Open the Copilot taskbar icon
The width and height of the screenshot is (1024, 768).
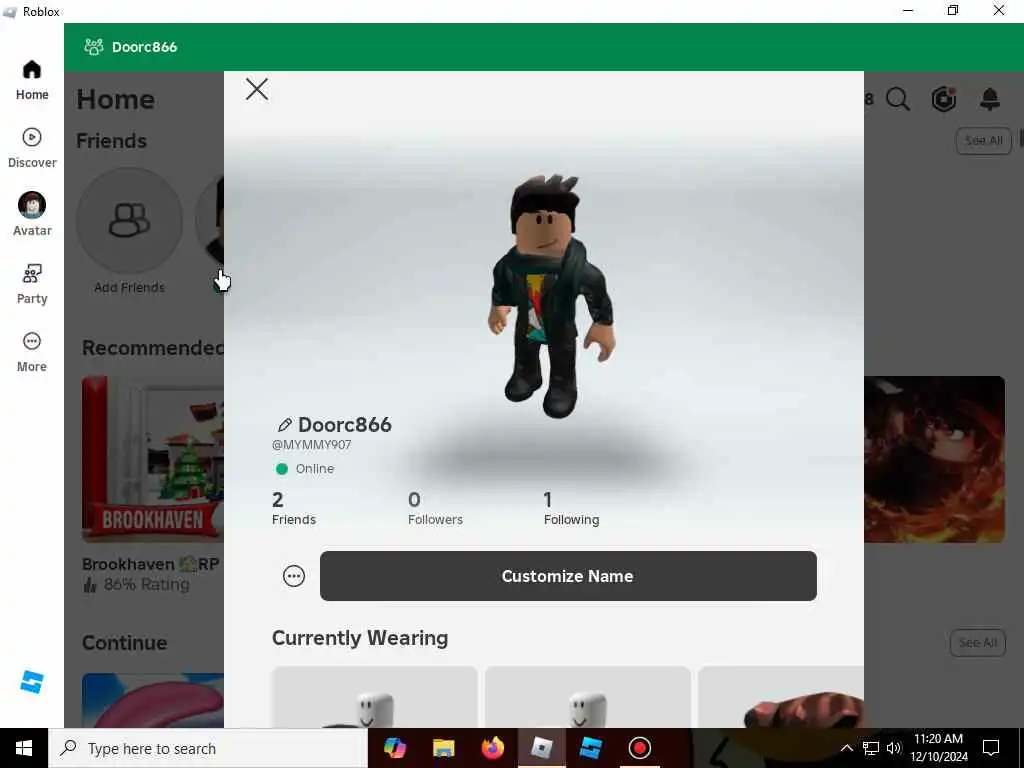[394, 748]
